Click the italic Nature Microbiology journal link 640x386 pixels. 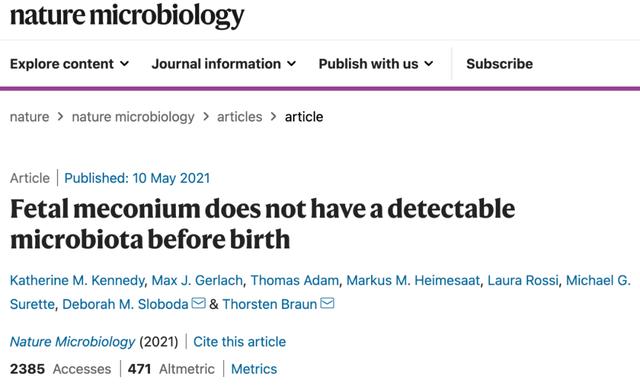coord(72,342)
